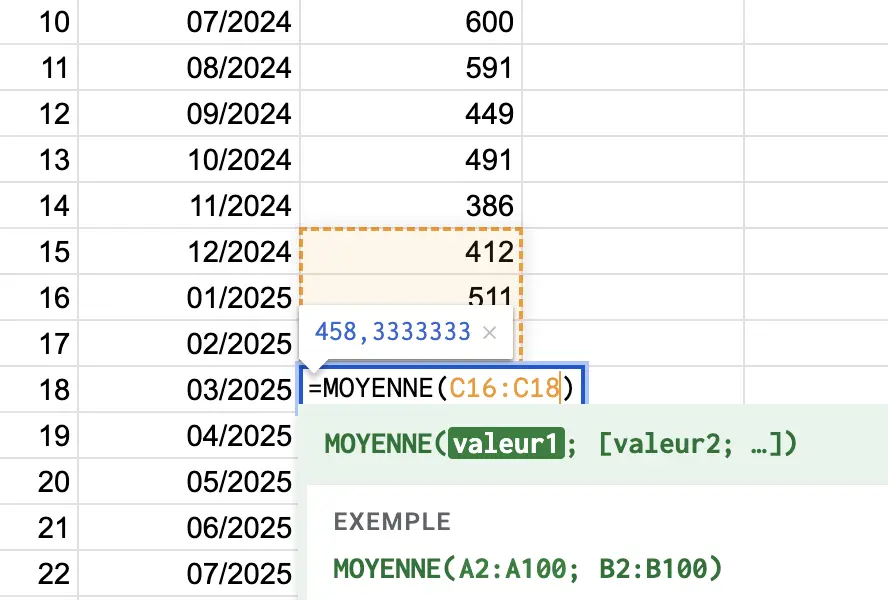Select row header 13
Viewport: 888px width, 600px height.
pos(39,159)
